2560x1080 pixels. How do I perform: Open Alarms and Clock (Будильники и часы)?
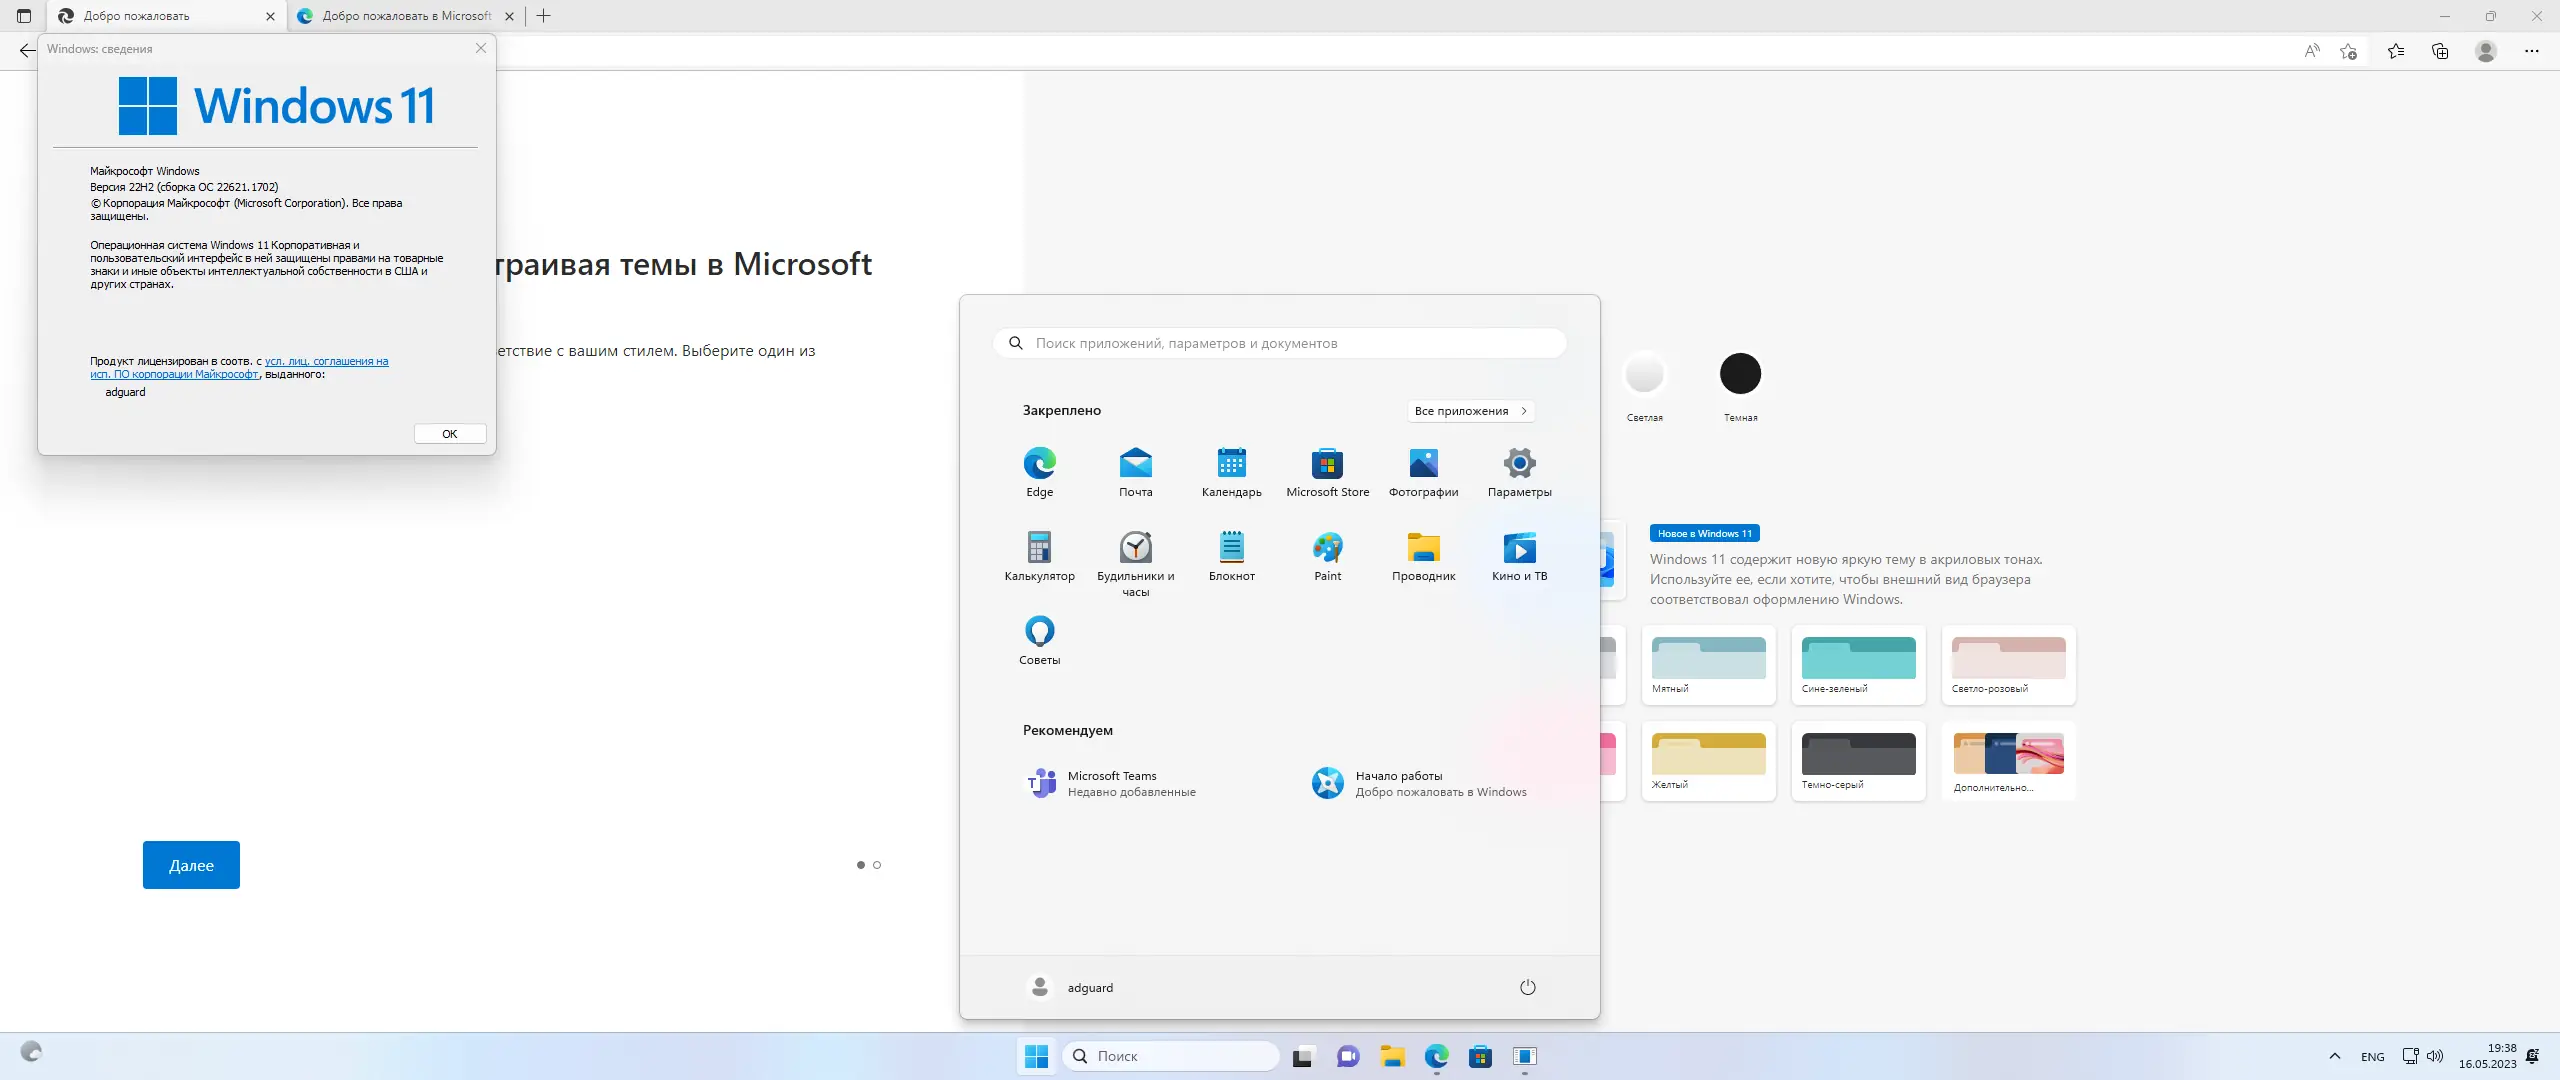(1135, 549)
